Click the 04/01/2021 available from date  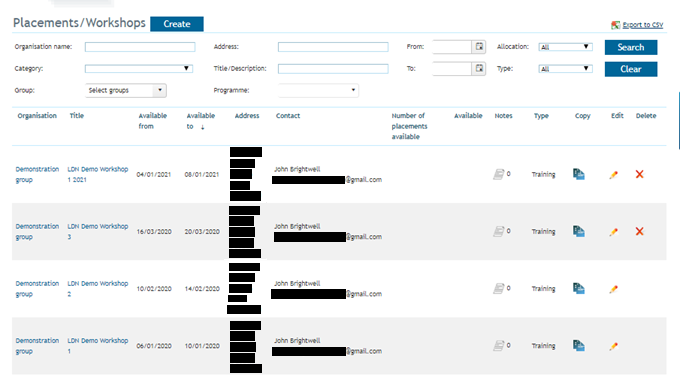point(154,175)
